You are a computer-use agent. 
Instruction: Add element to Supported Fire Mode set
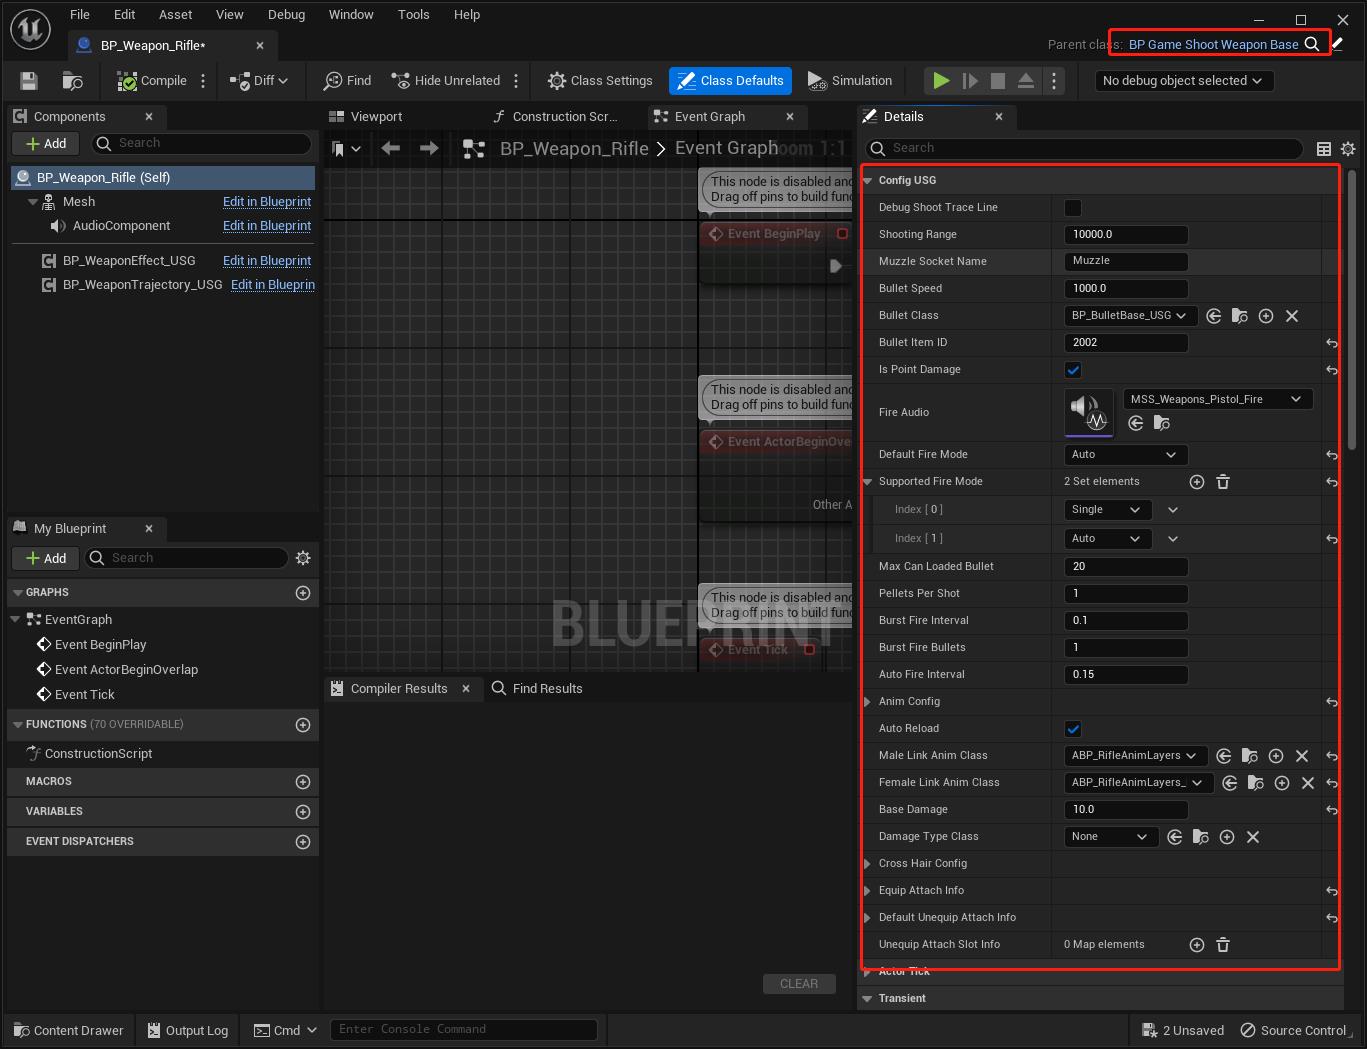pyautogui.click(x=1197, y=482)
